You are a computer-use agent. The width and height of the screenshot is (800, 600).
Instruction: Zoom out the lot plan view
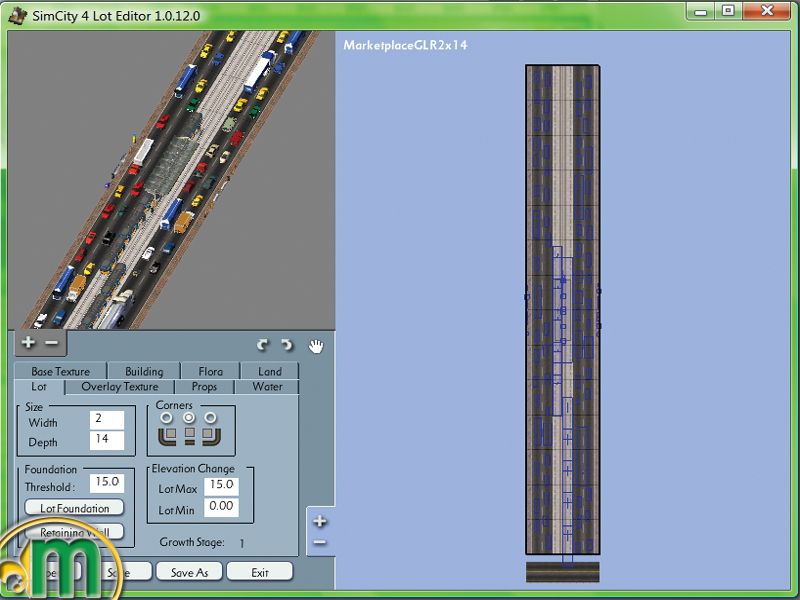[x=320, y=542]
